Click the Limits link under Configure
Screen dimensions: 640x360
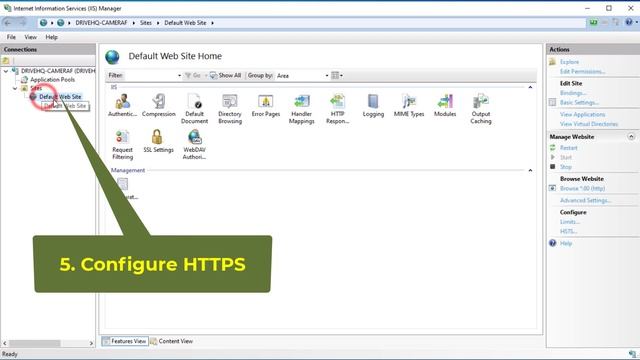[570, 222]
